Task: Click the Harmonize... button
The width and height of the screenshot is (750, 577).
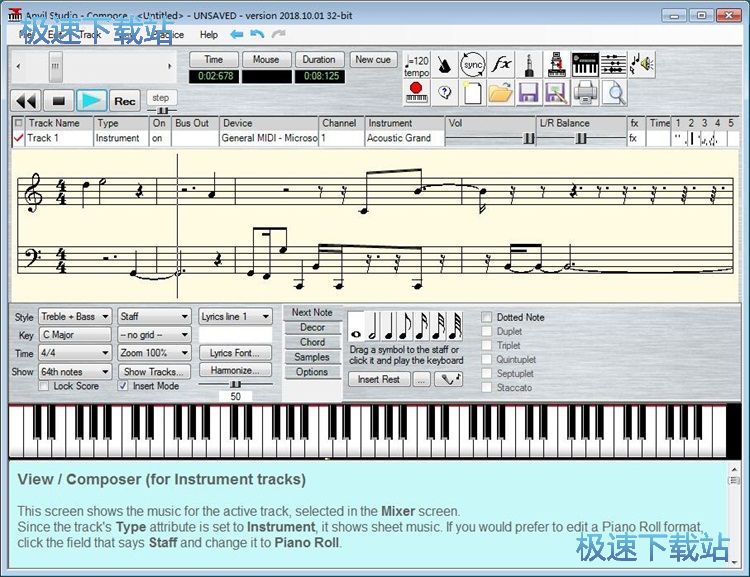Action: coord(235,370)
